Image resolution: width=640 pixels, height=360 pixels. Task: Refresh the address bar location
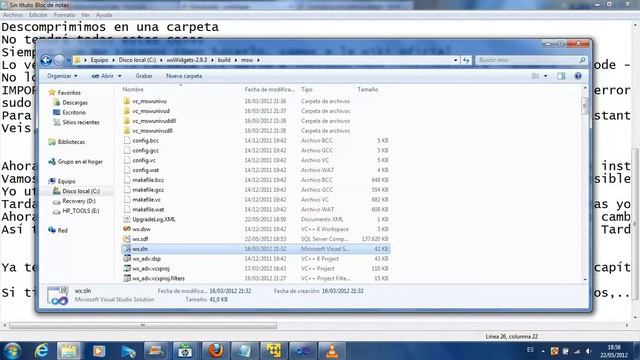(466, 60)
